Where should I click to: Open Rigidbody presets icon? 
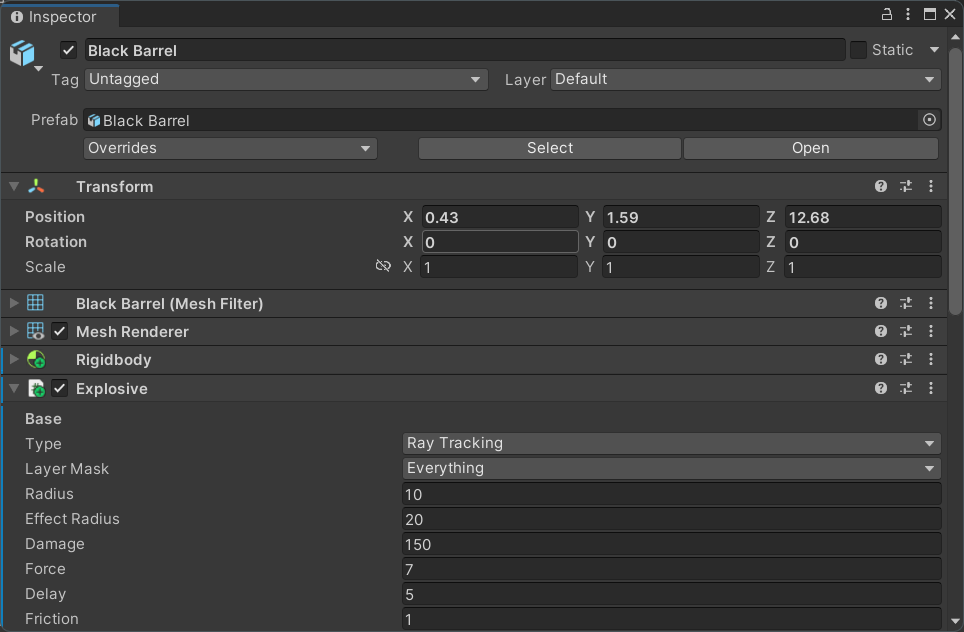pos(906,359)
